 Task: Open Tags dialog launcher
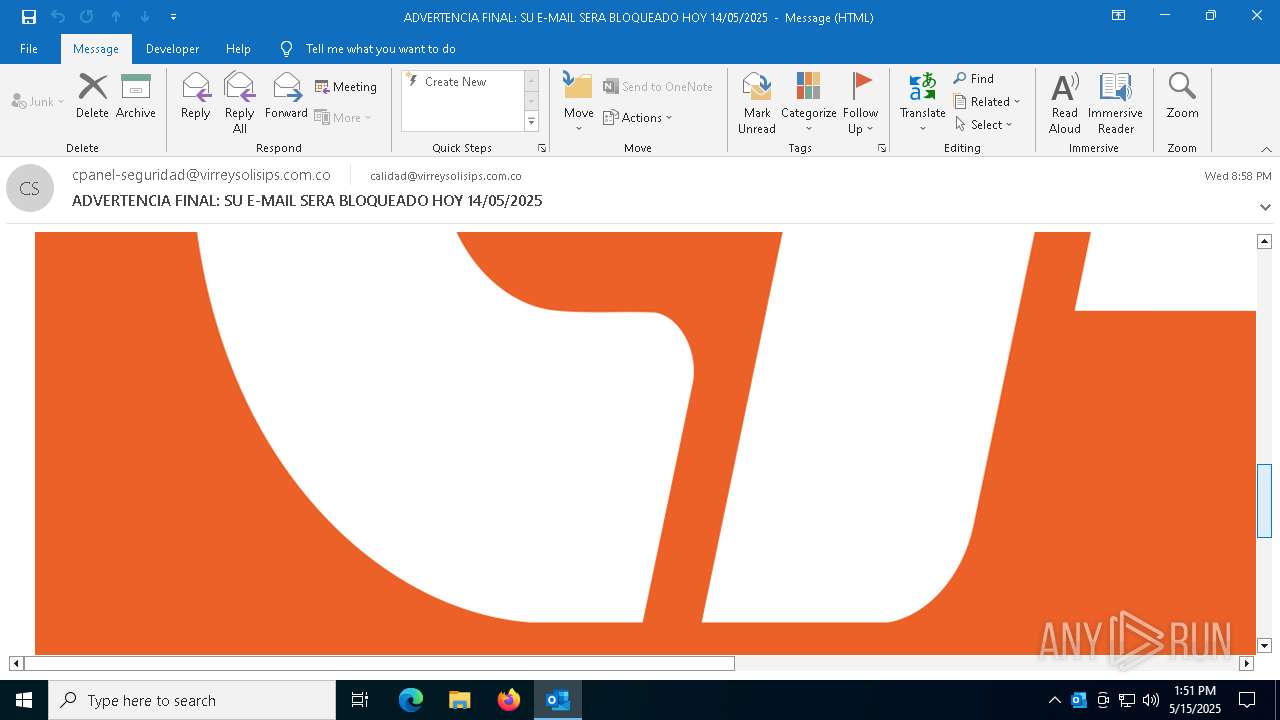pos(882,148)
